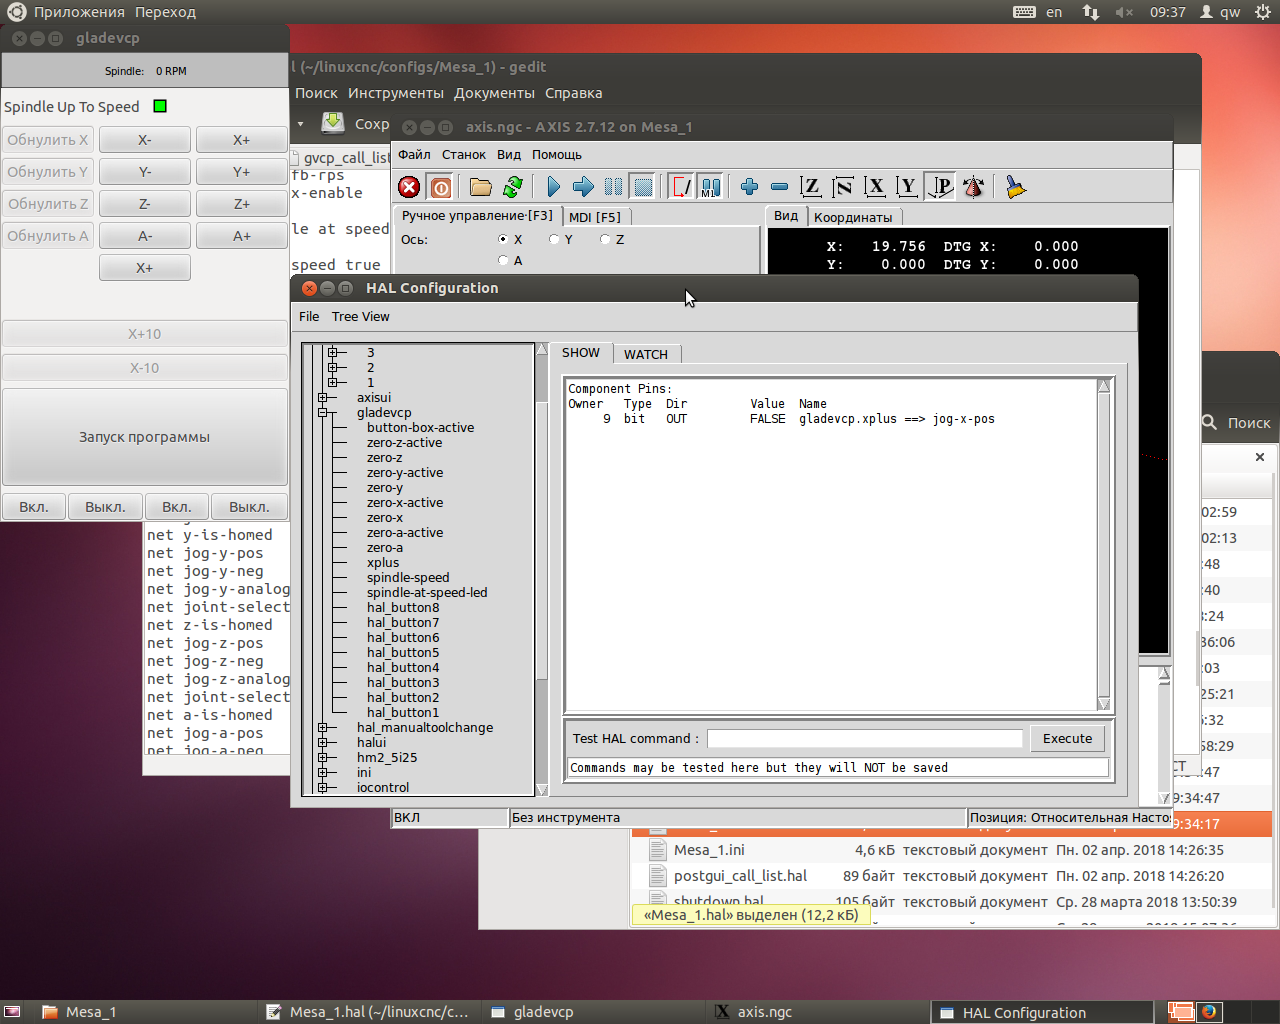Click the Запуск программы button
1280x1024 pixels.
pyautogui.click(x=145, y=437)
